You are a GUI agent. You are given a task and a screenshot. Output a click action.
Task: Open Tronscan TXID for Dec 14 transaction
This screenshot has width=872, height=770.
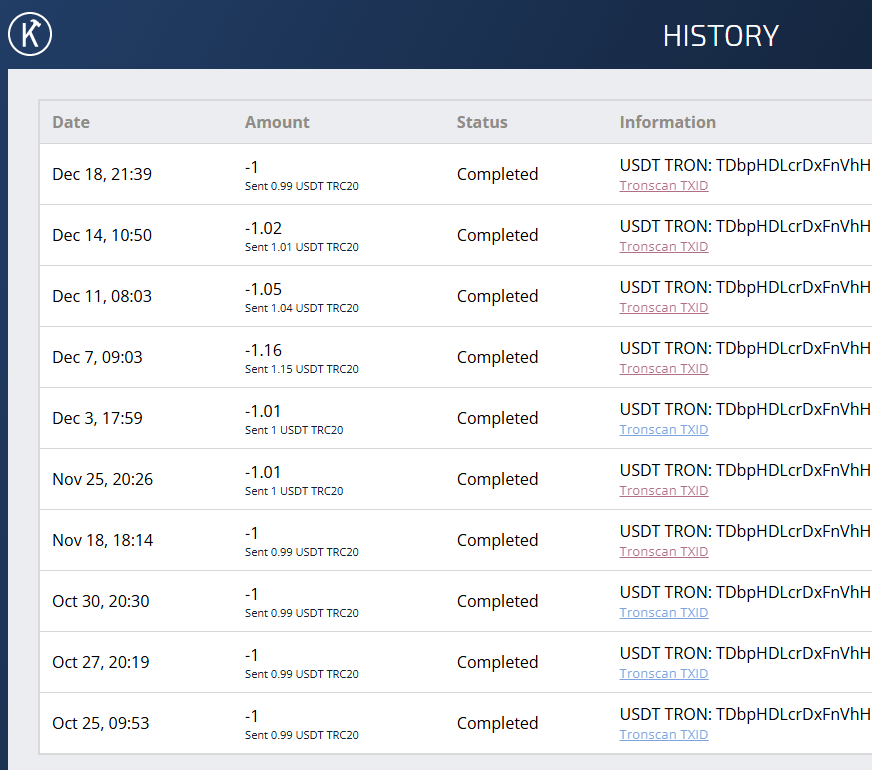pos(663,246)
